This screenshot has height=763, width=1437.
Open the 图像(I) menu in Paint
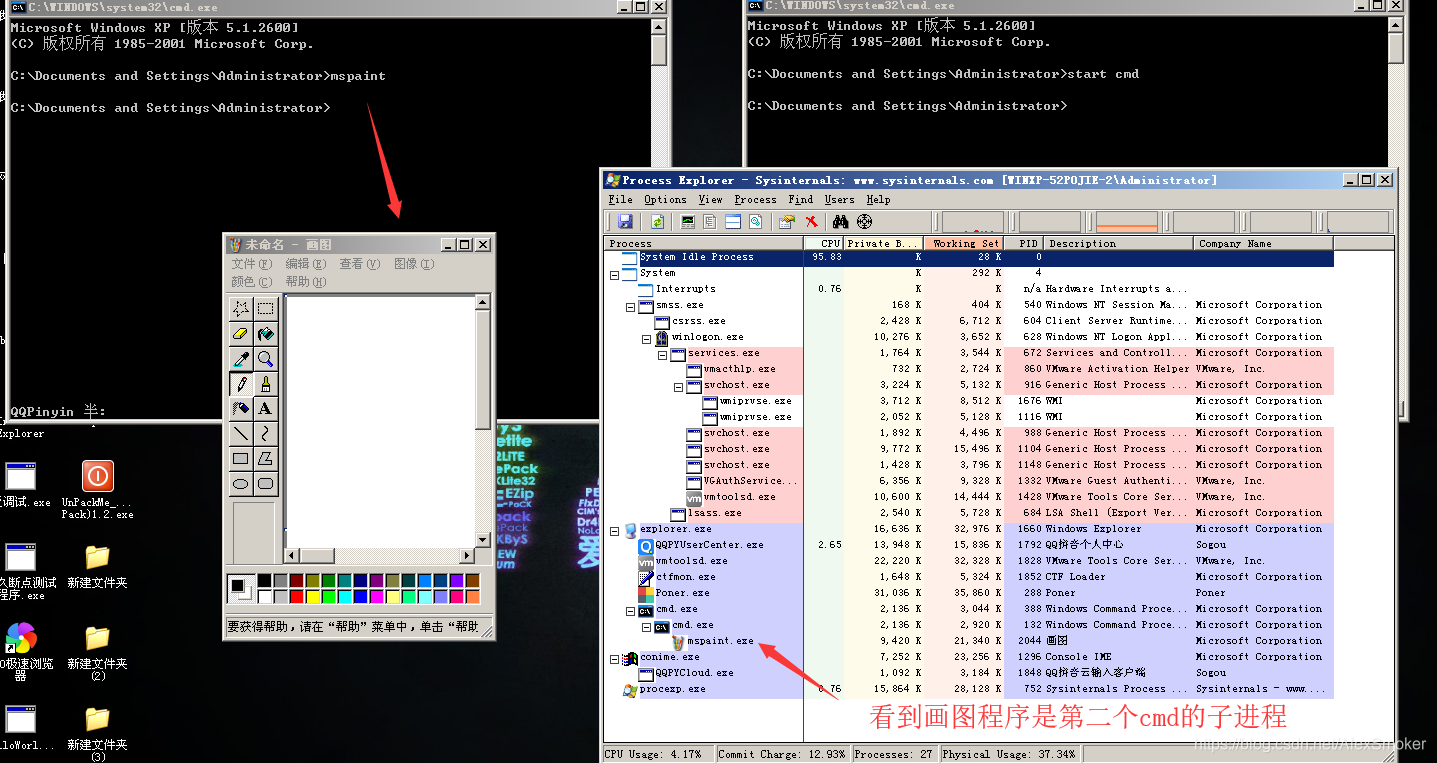point(414,264)
